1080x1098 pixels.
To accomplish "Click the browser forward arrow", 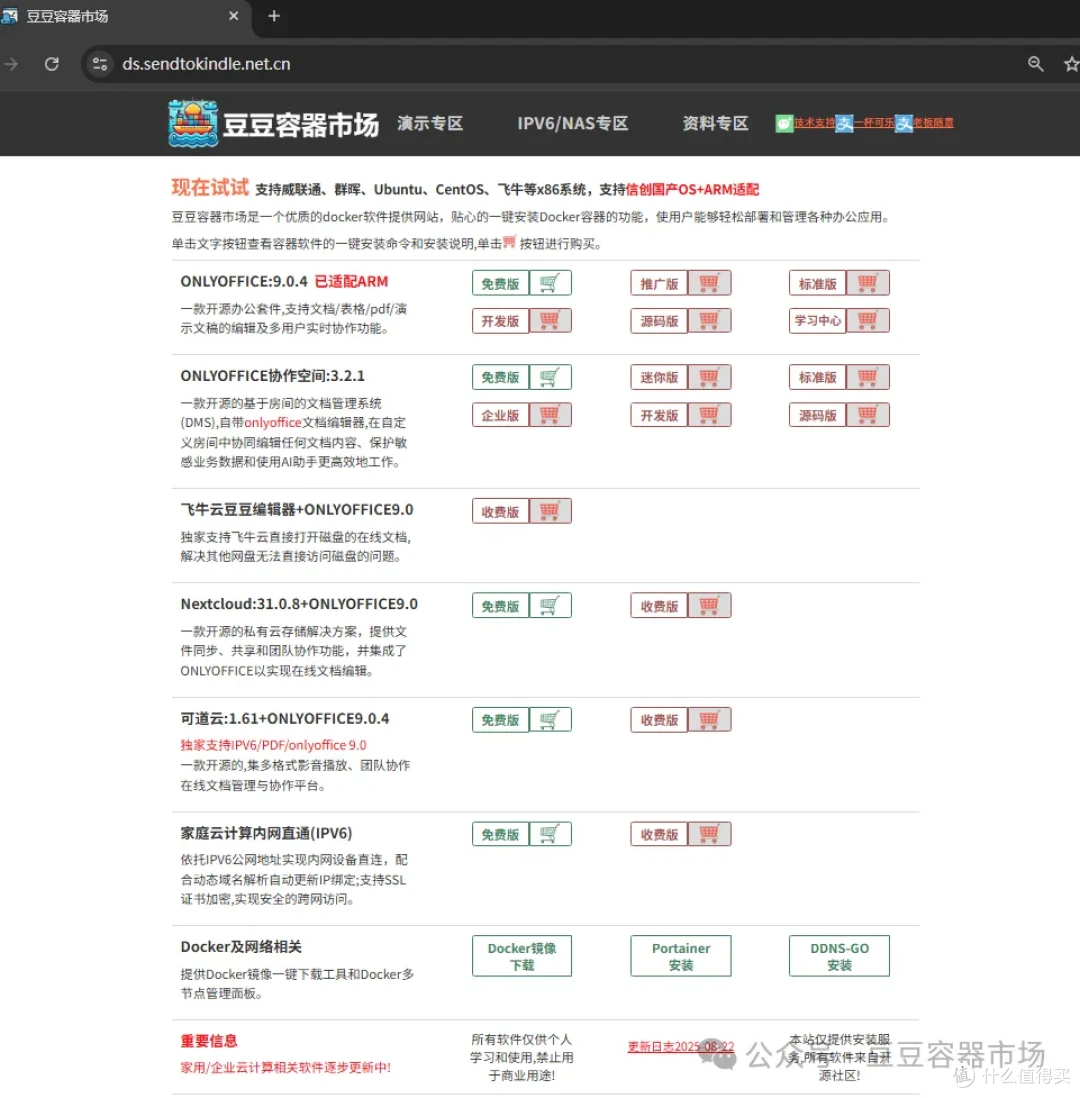I will click(x=11, y=64).
